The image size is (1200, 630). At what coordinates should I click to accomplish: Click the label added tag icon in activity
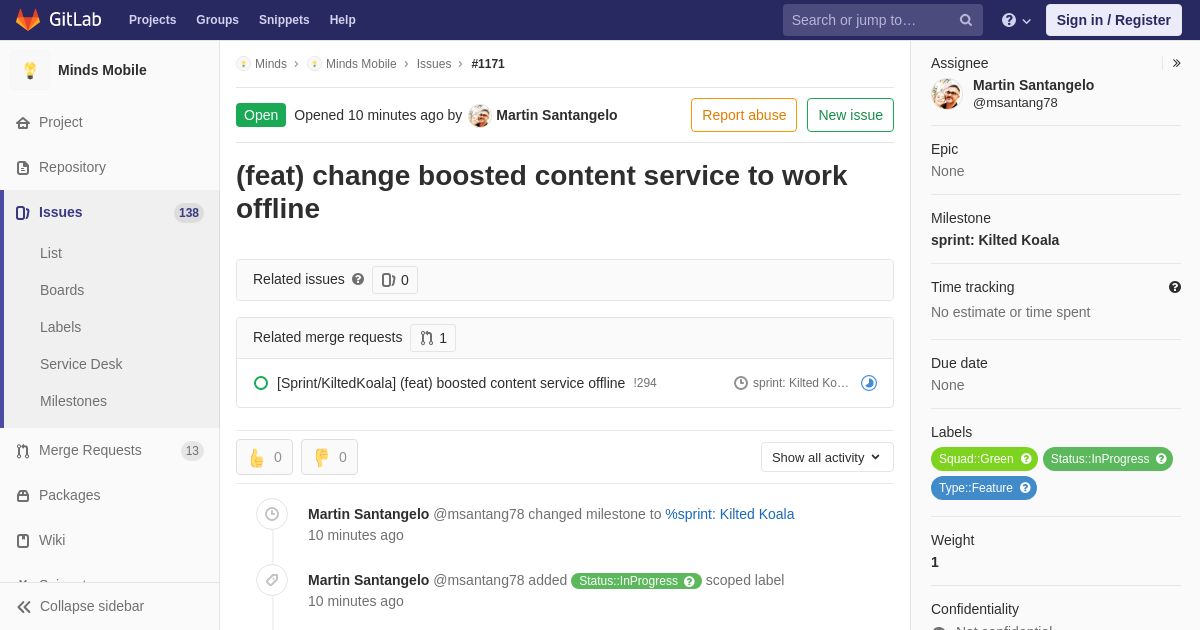(272, 580)
